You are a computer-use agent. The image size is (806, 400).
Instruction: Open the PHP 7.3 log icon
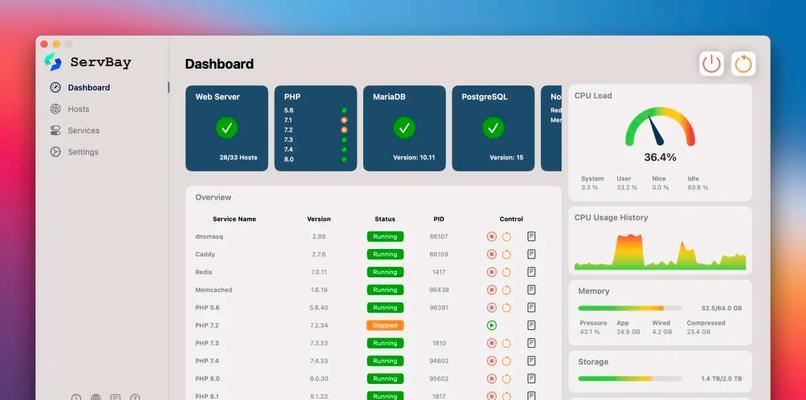(x=532, y=343)
